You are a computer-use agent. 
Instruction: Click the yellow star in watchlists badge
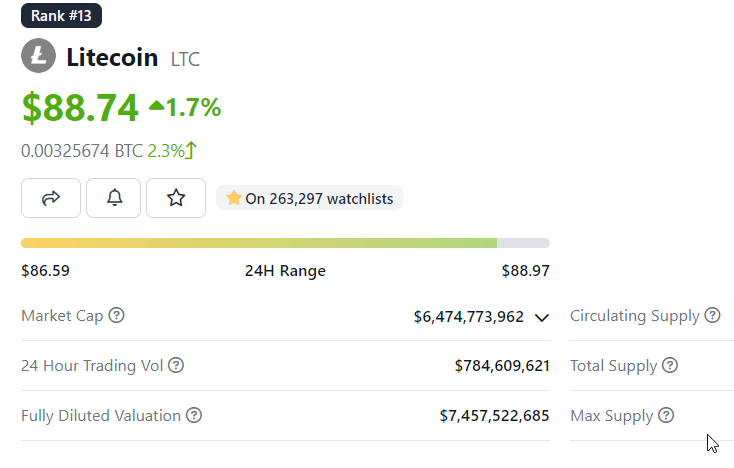pos(234,198)
